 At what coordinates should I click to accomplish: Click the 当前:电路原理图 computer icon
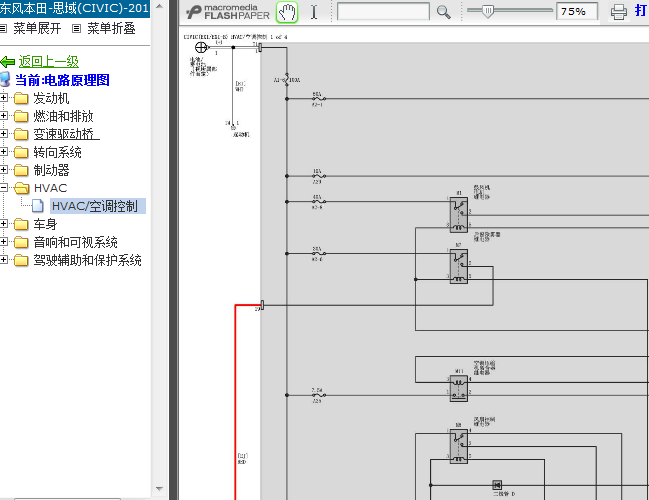click(5, 79)
